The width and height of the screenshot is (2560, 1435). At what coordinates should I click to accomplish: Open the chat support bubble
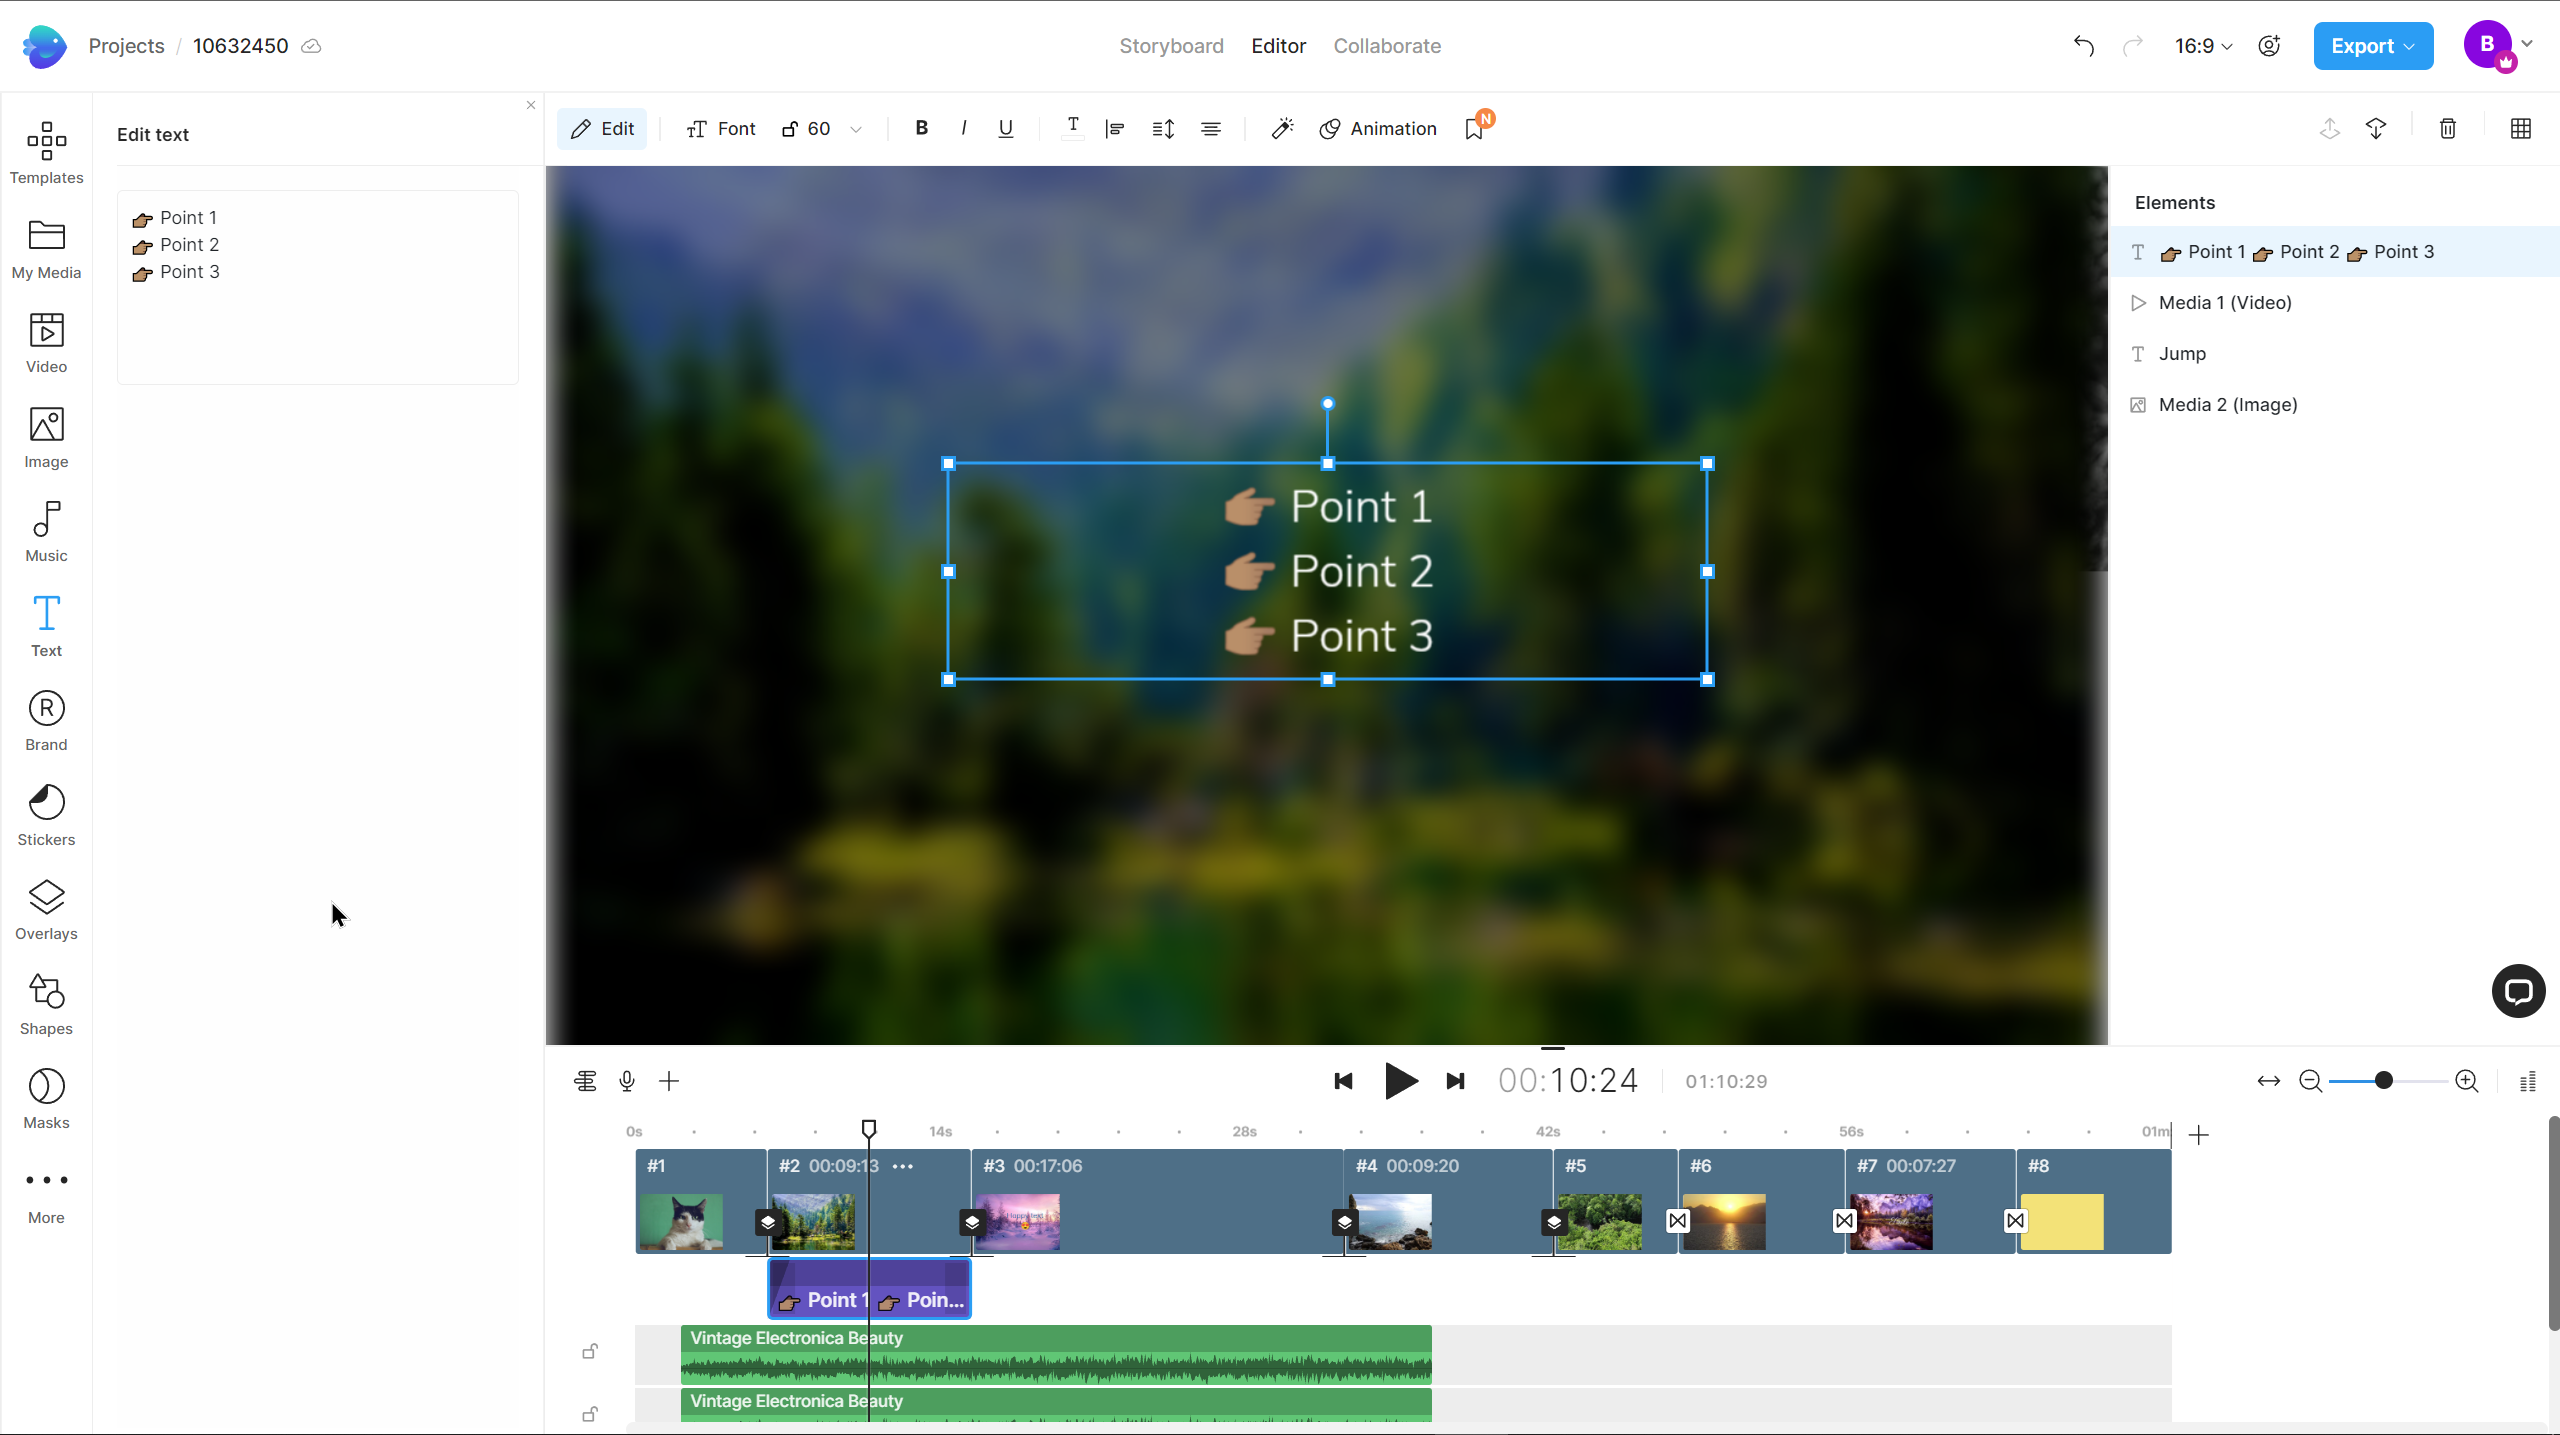coord(2517,991)
